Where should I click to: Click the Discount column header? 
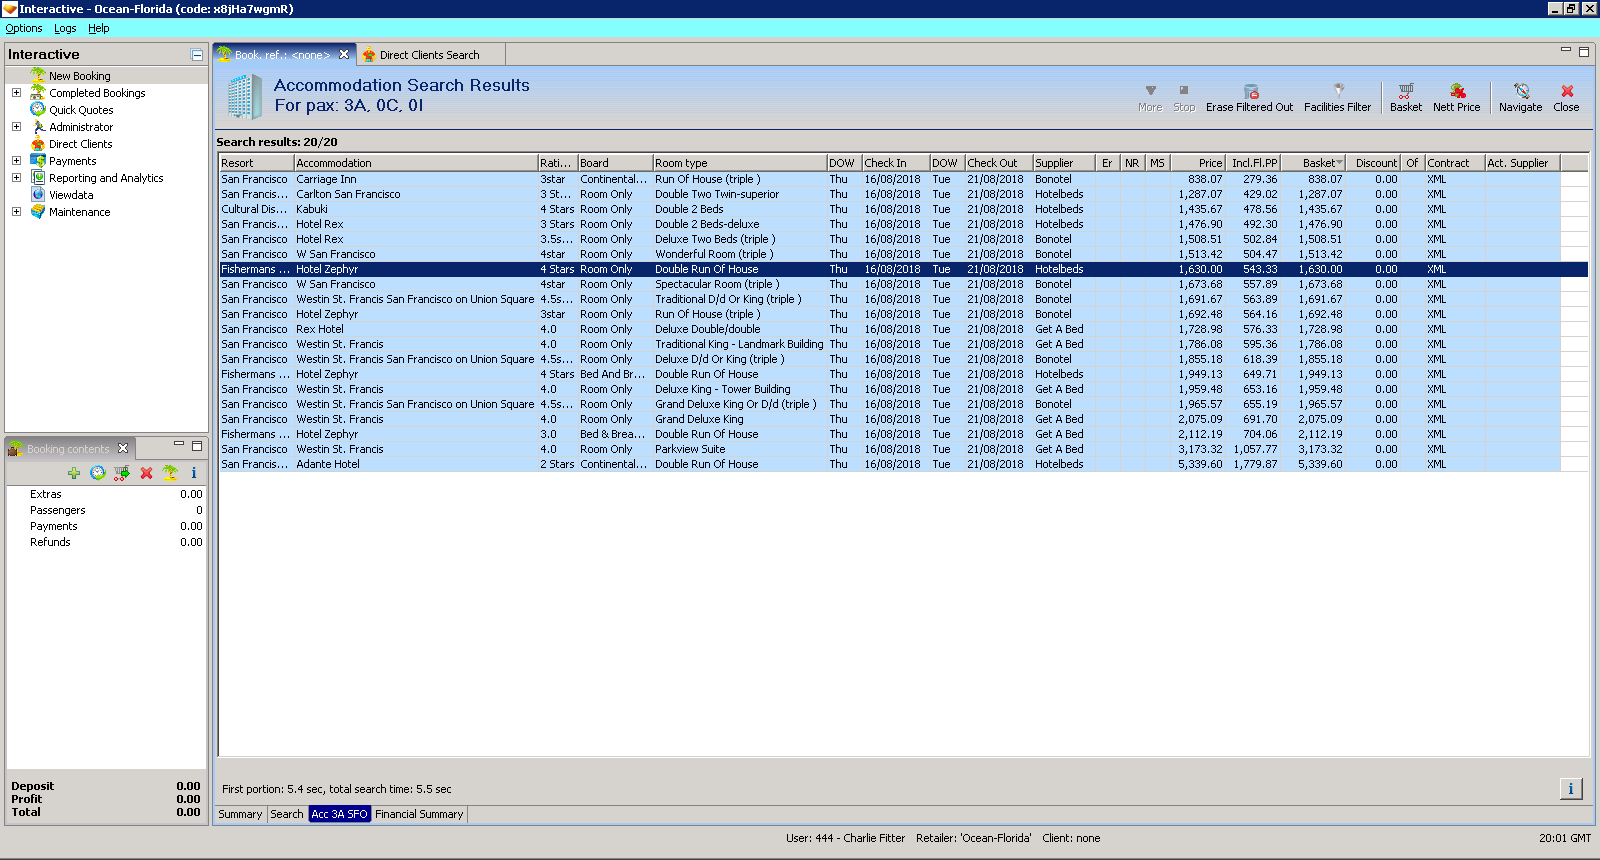tap(1374, 163)
